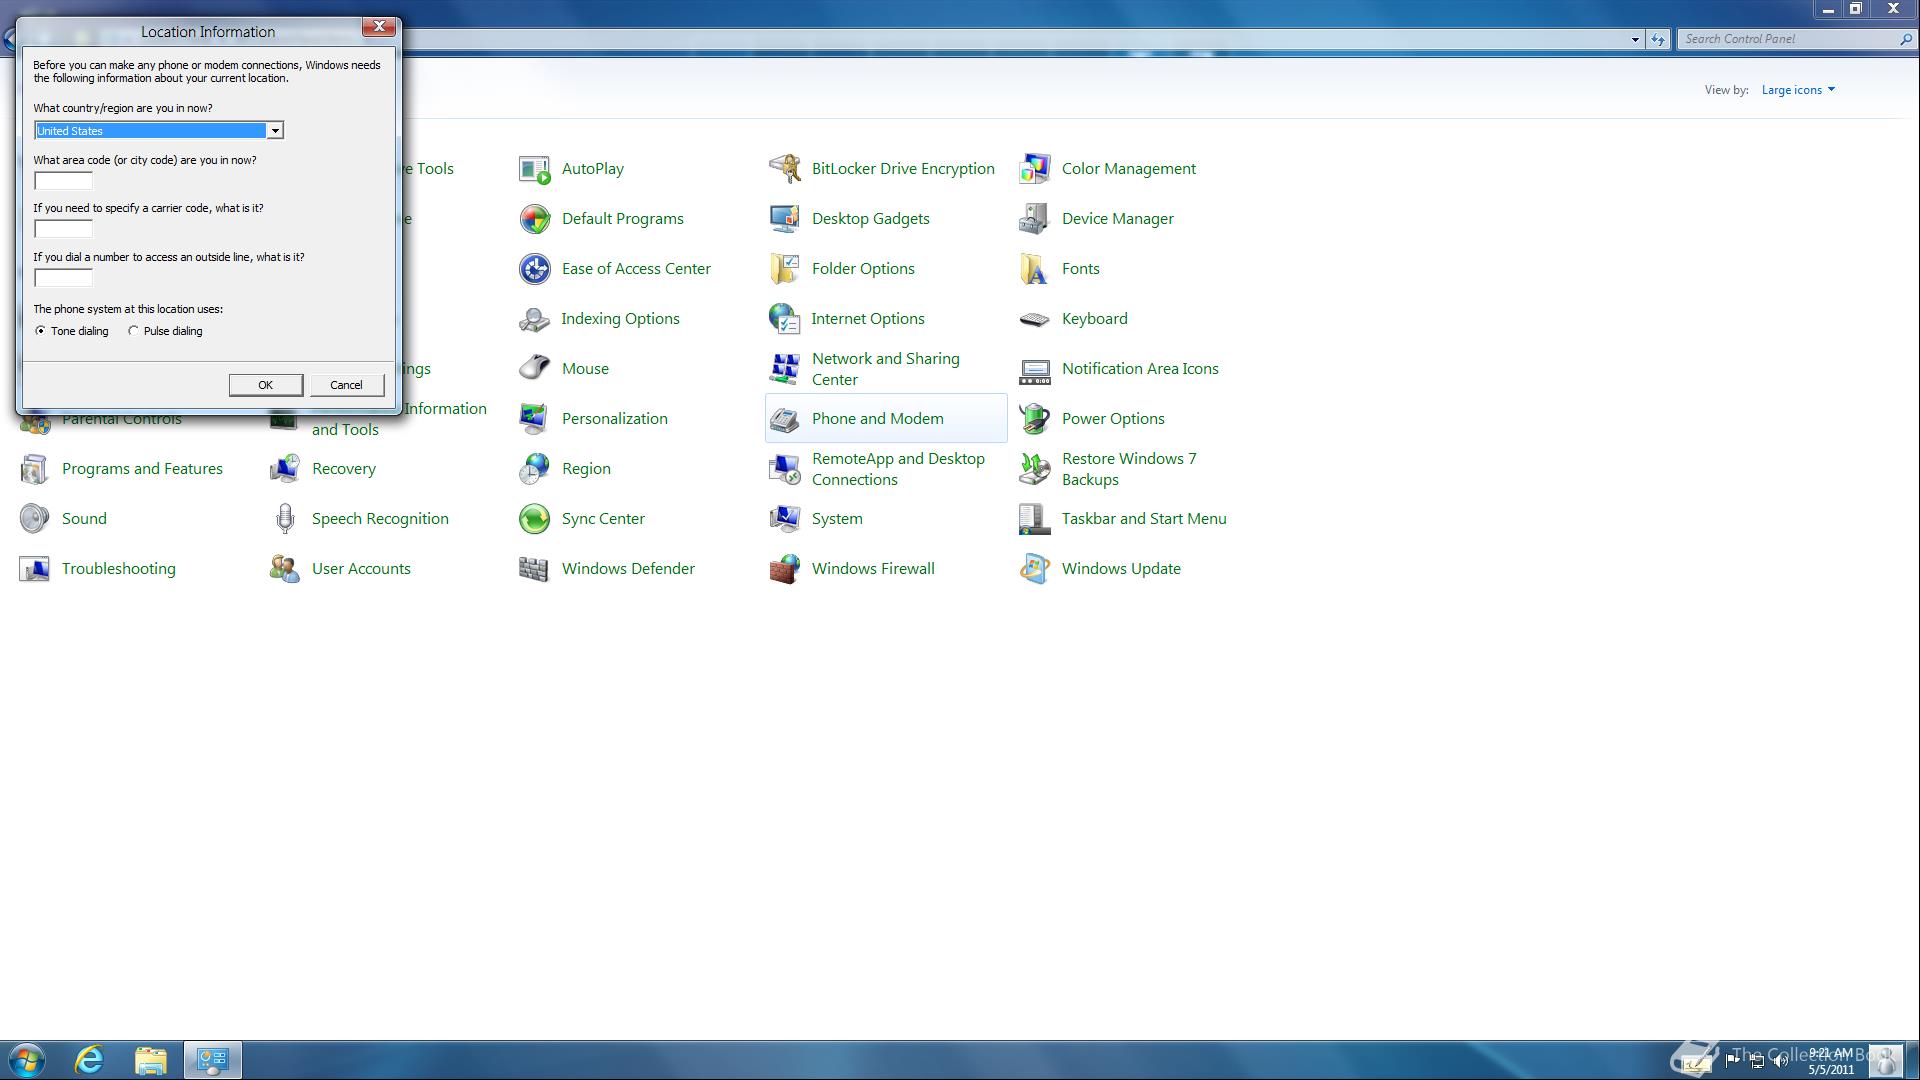The width and height of the screenshot is (1920, 1080).
Task: Click Control Panel taskbar button
Action: click(212, 1060)
